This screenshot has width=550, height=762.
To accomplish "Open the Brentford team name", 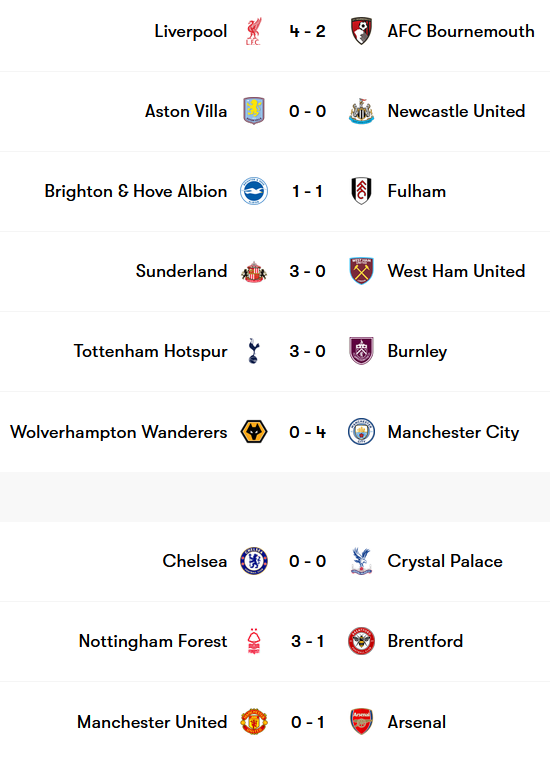I will (425, 641).
